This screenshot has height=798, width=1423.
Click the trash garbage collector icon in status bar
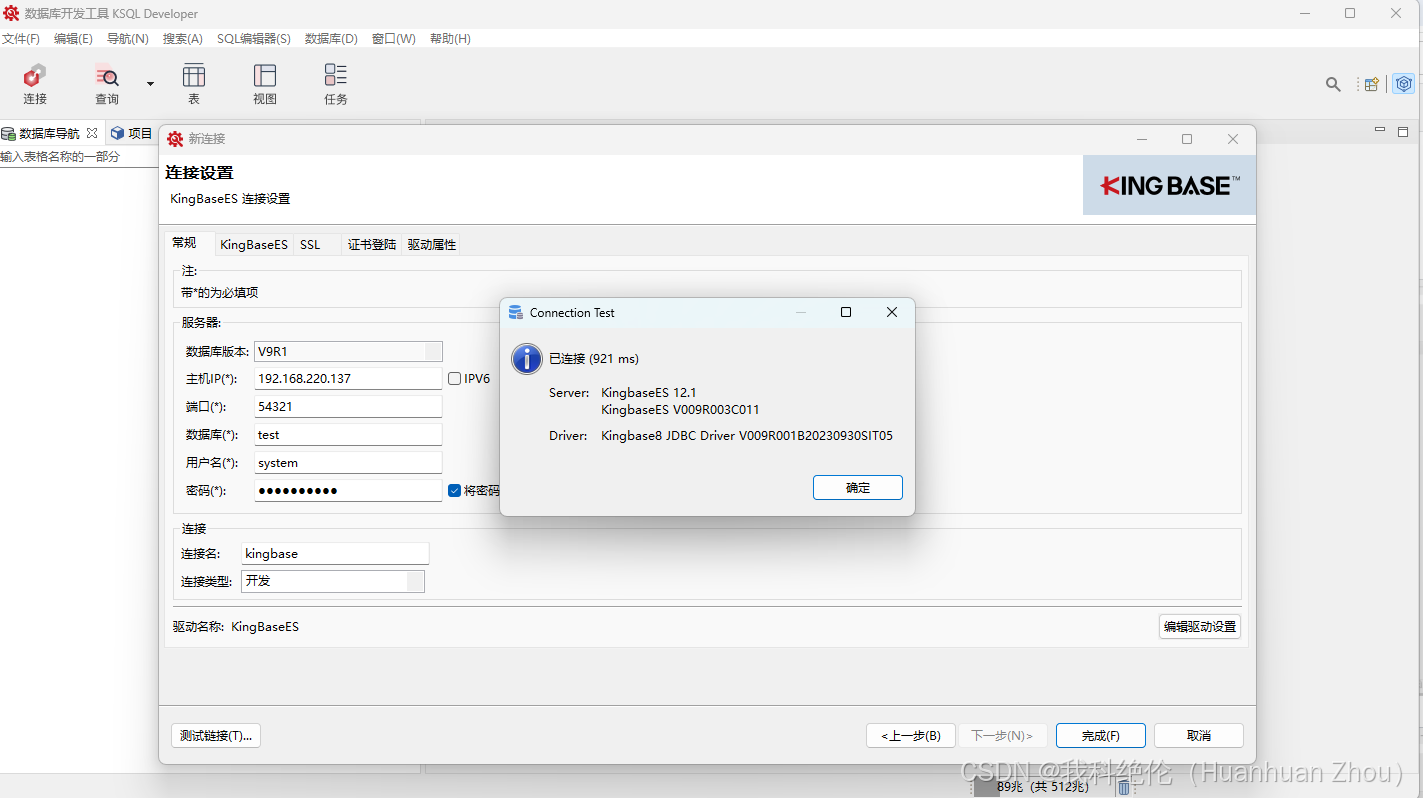[x=1124, y=788]
